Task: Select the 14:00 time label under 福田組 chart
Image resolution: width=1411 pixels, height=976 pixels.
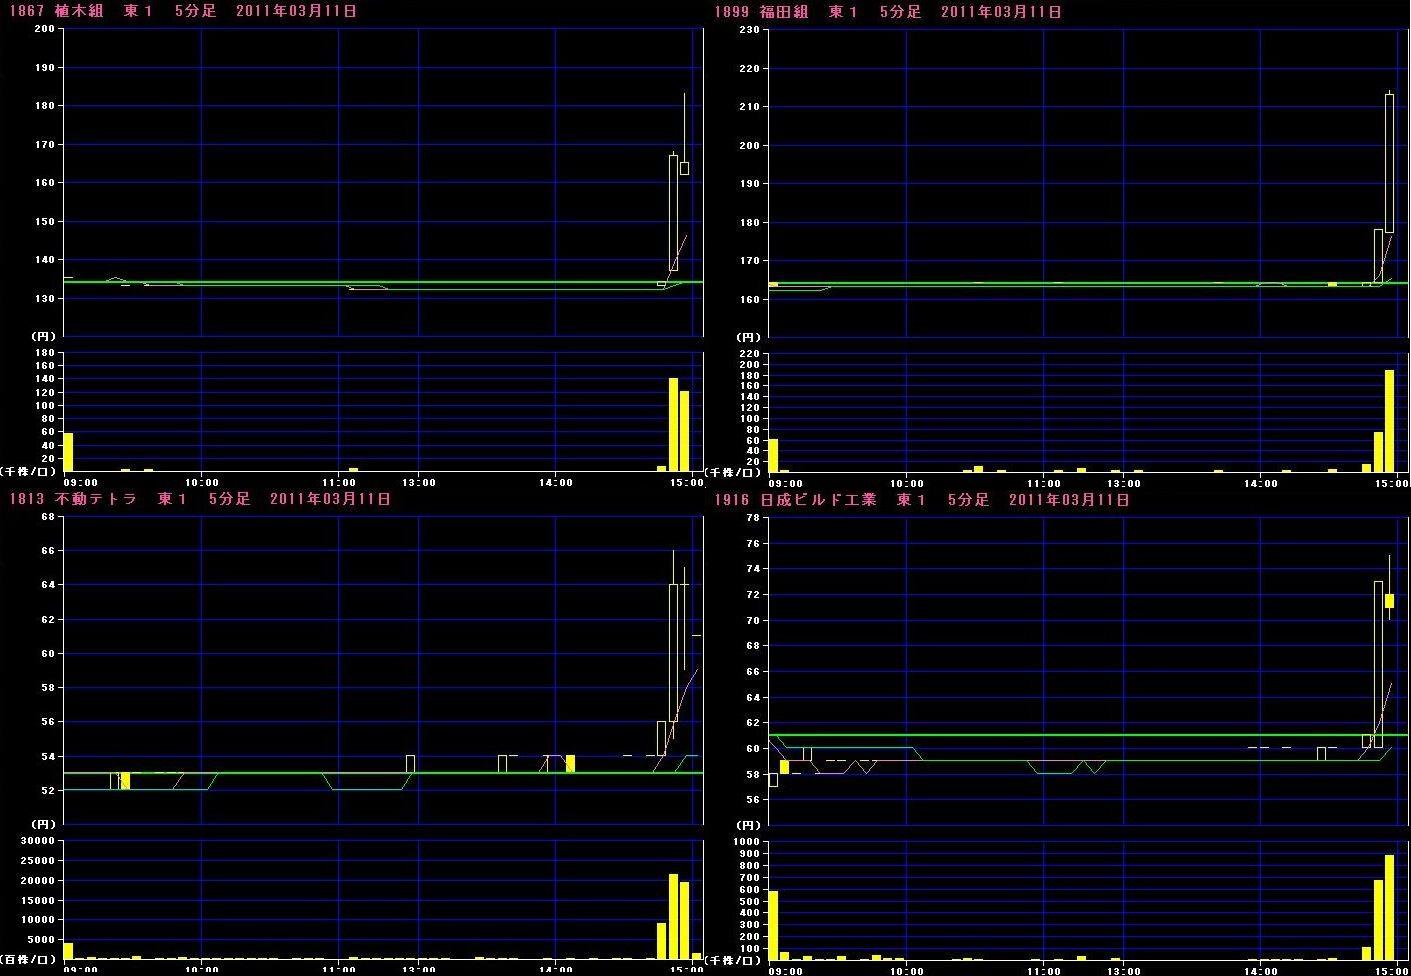Action: click(x=1260, y=483)
